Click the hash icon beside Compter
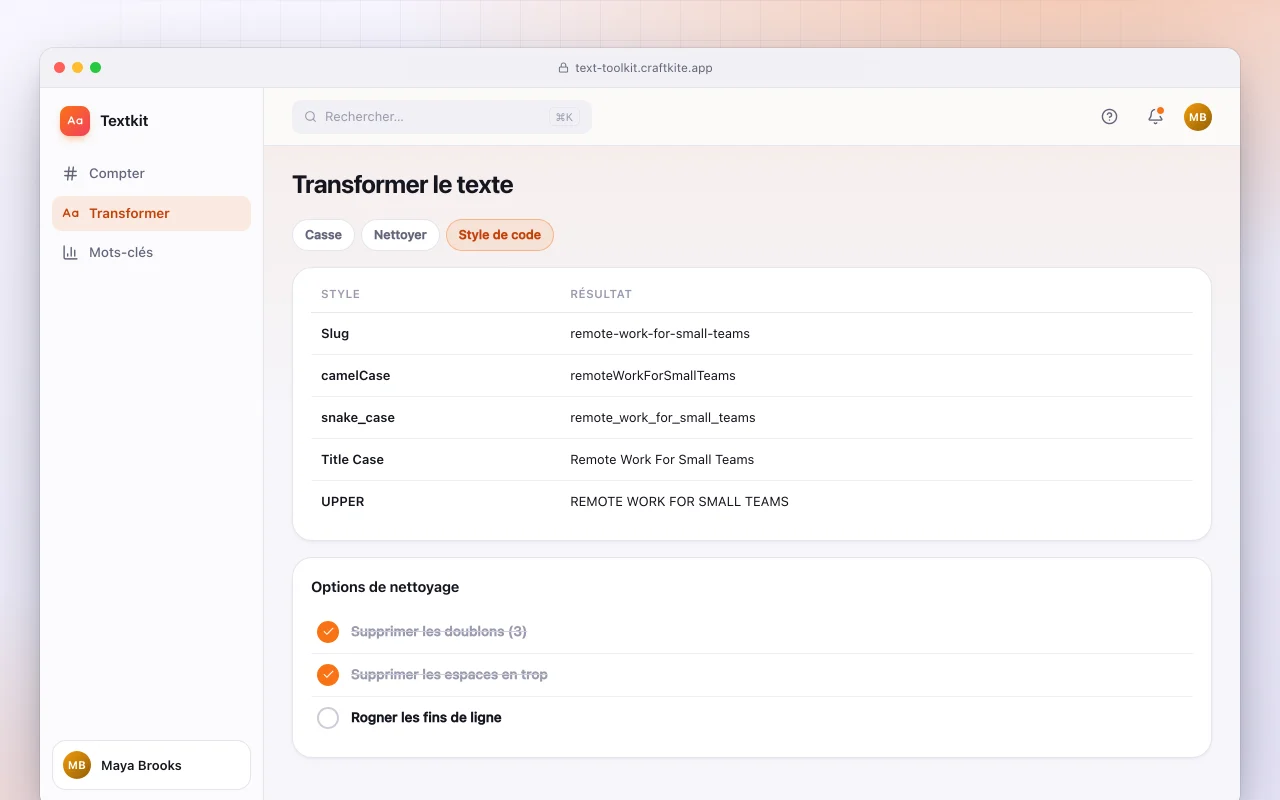This screenshot has width=1280, height=800. click(x=70, y=173)
